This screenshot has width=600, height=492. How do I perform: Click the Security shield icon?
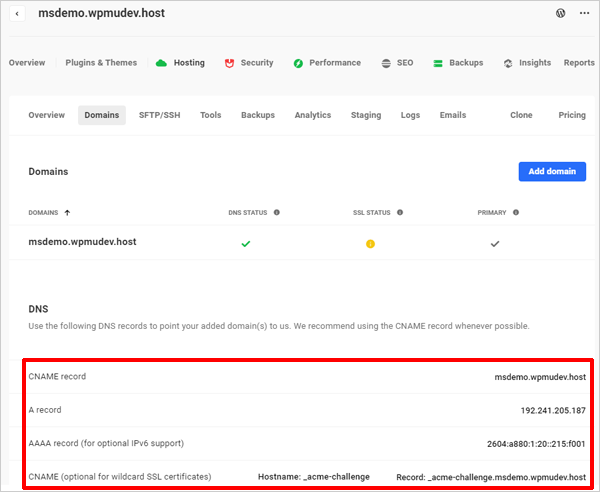pyautogui.click(x=229, y=64)
